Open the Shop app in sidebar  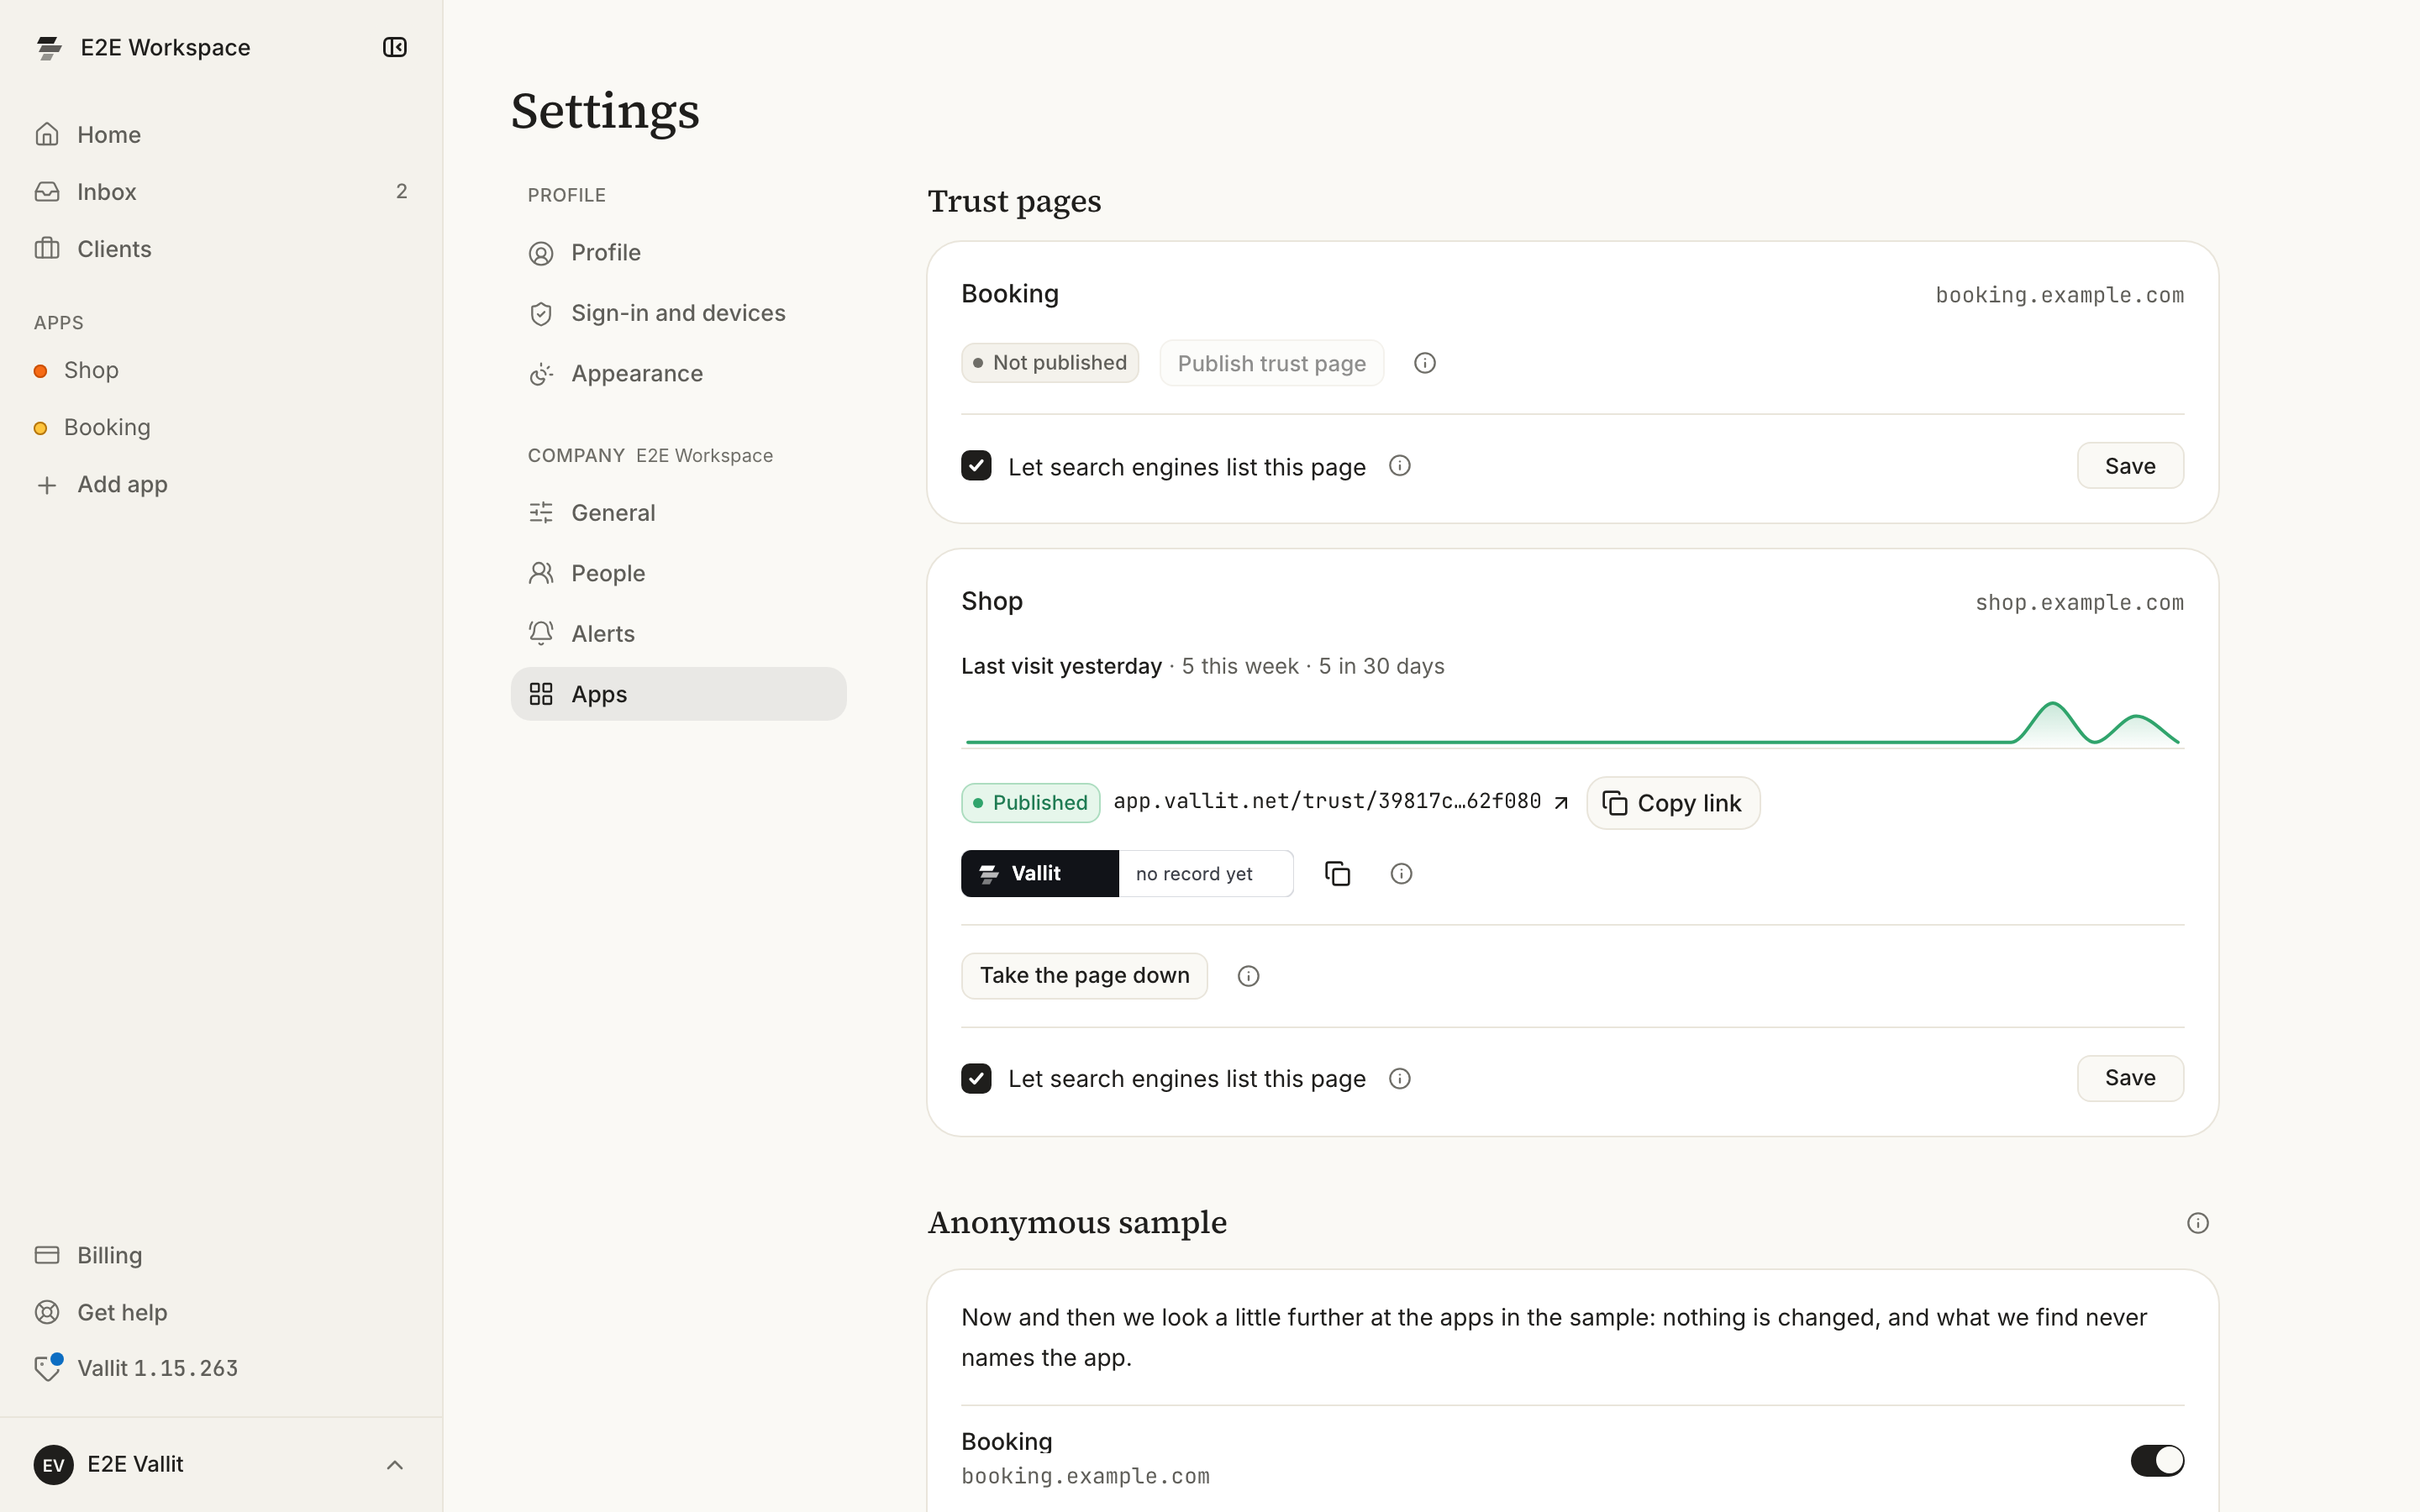(221, 370)
